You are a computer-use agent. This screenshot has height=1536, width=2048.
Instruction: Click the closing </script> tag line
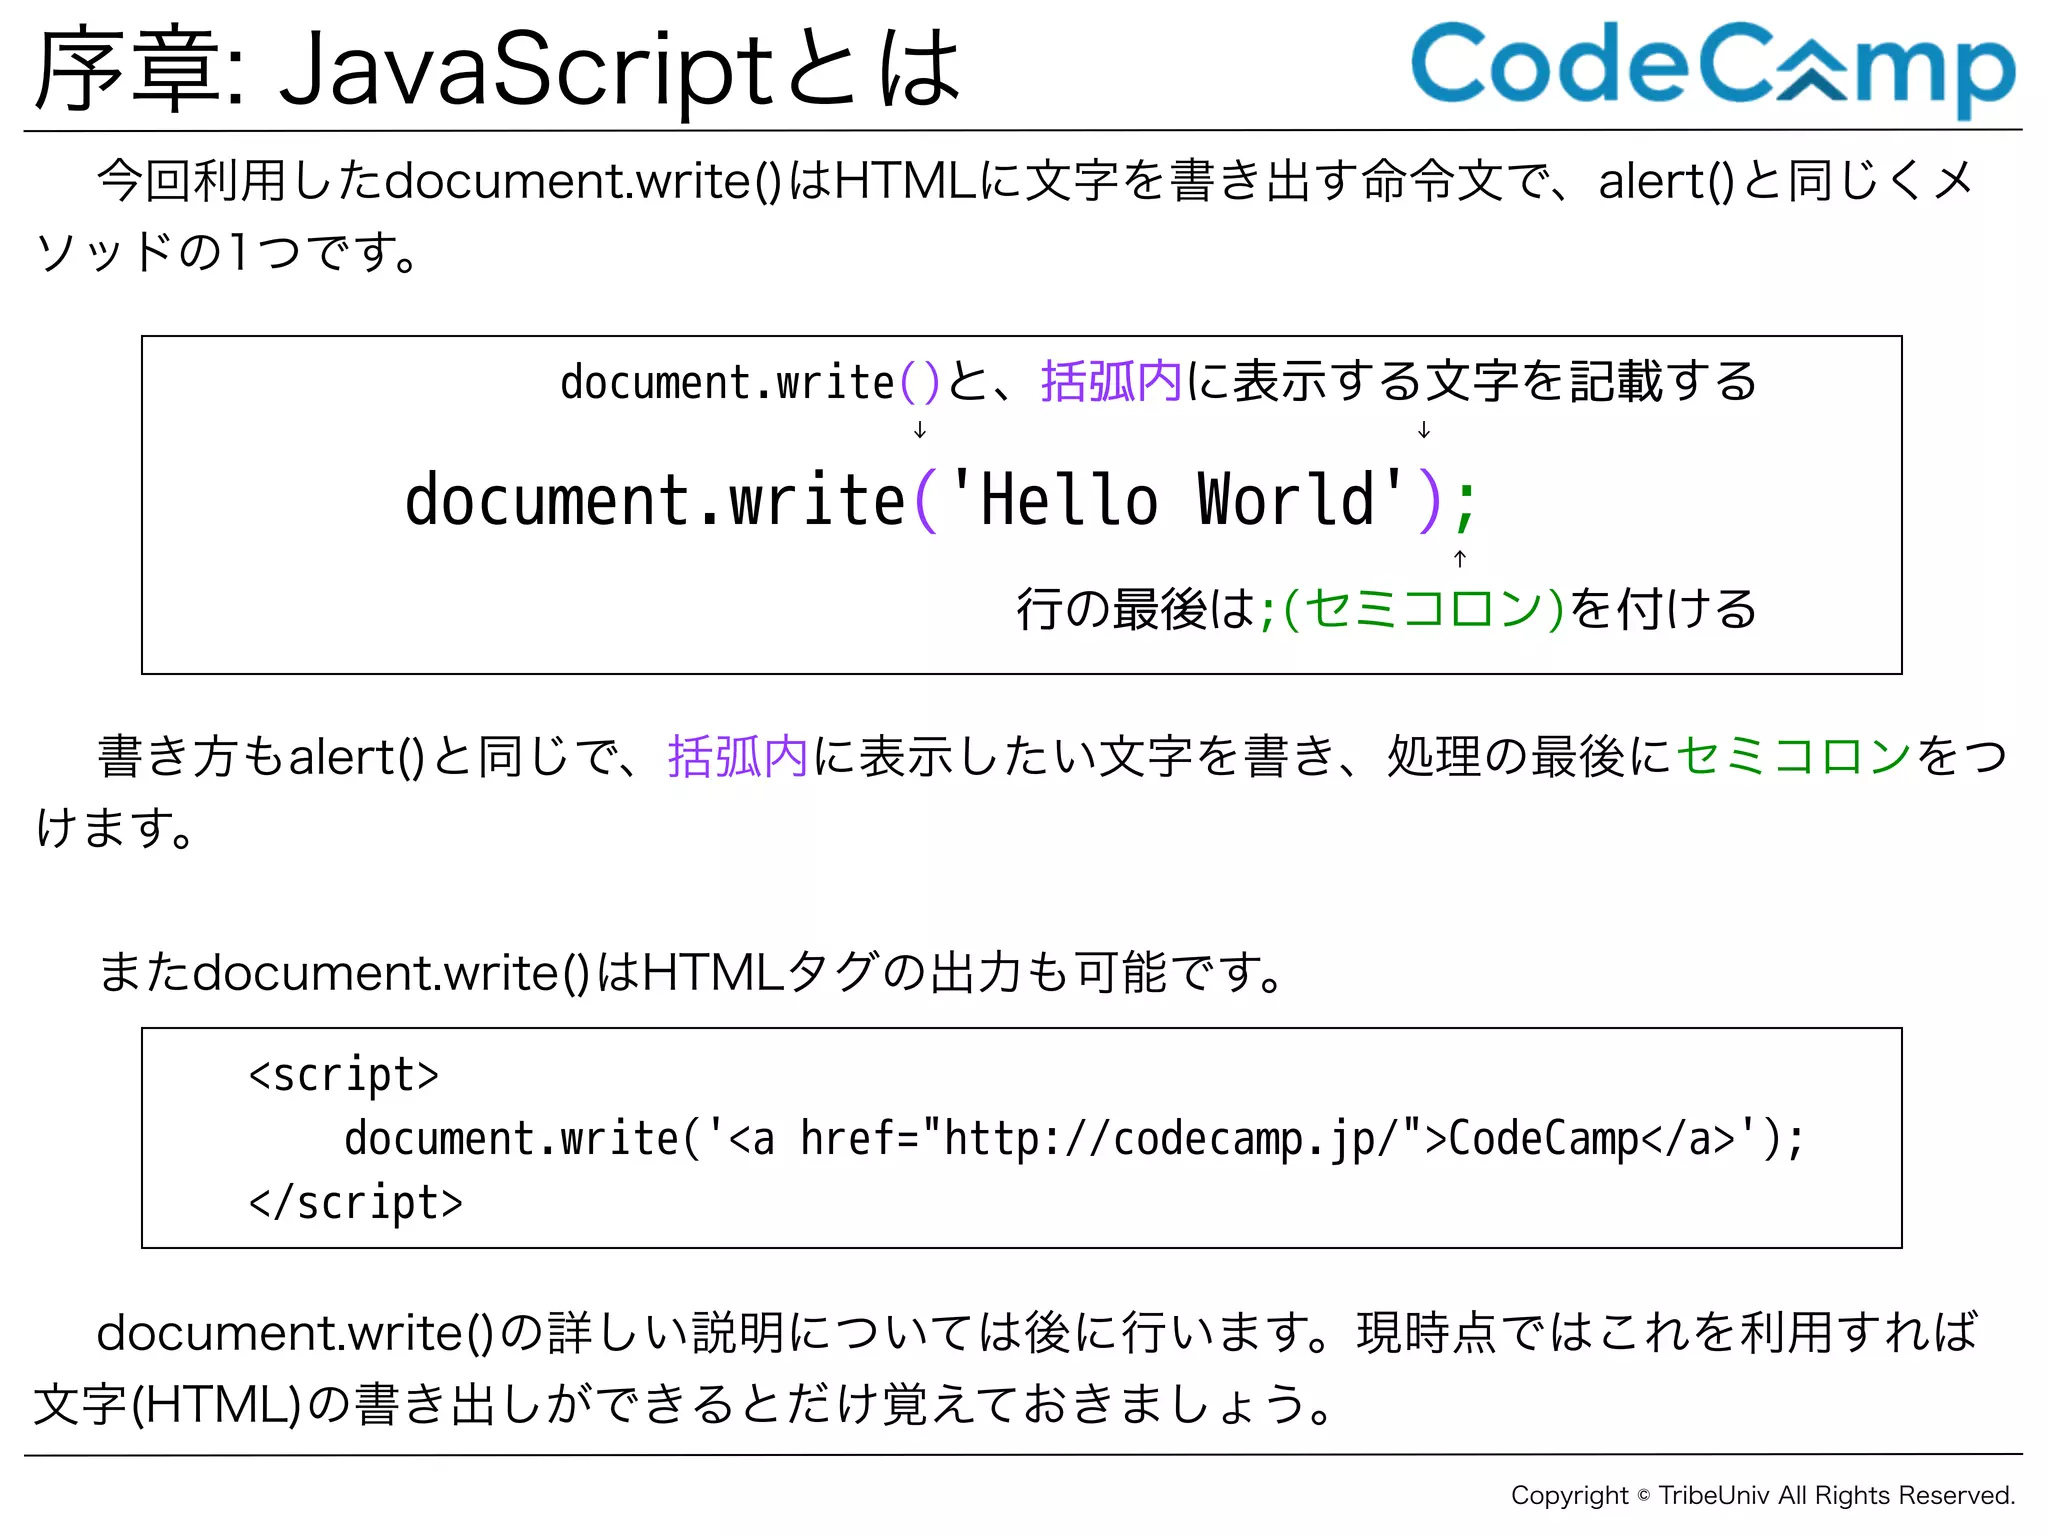356,1202
